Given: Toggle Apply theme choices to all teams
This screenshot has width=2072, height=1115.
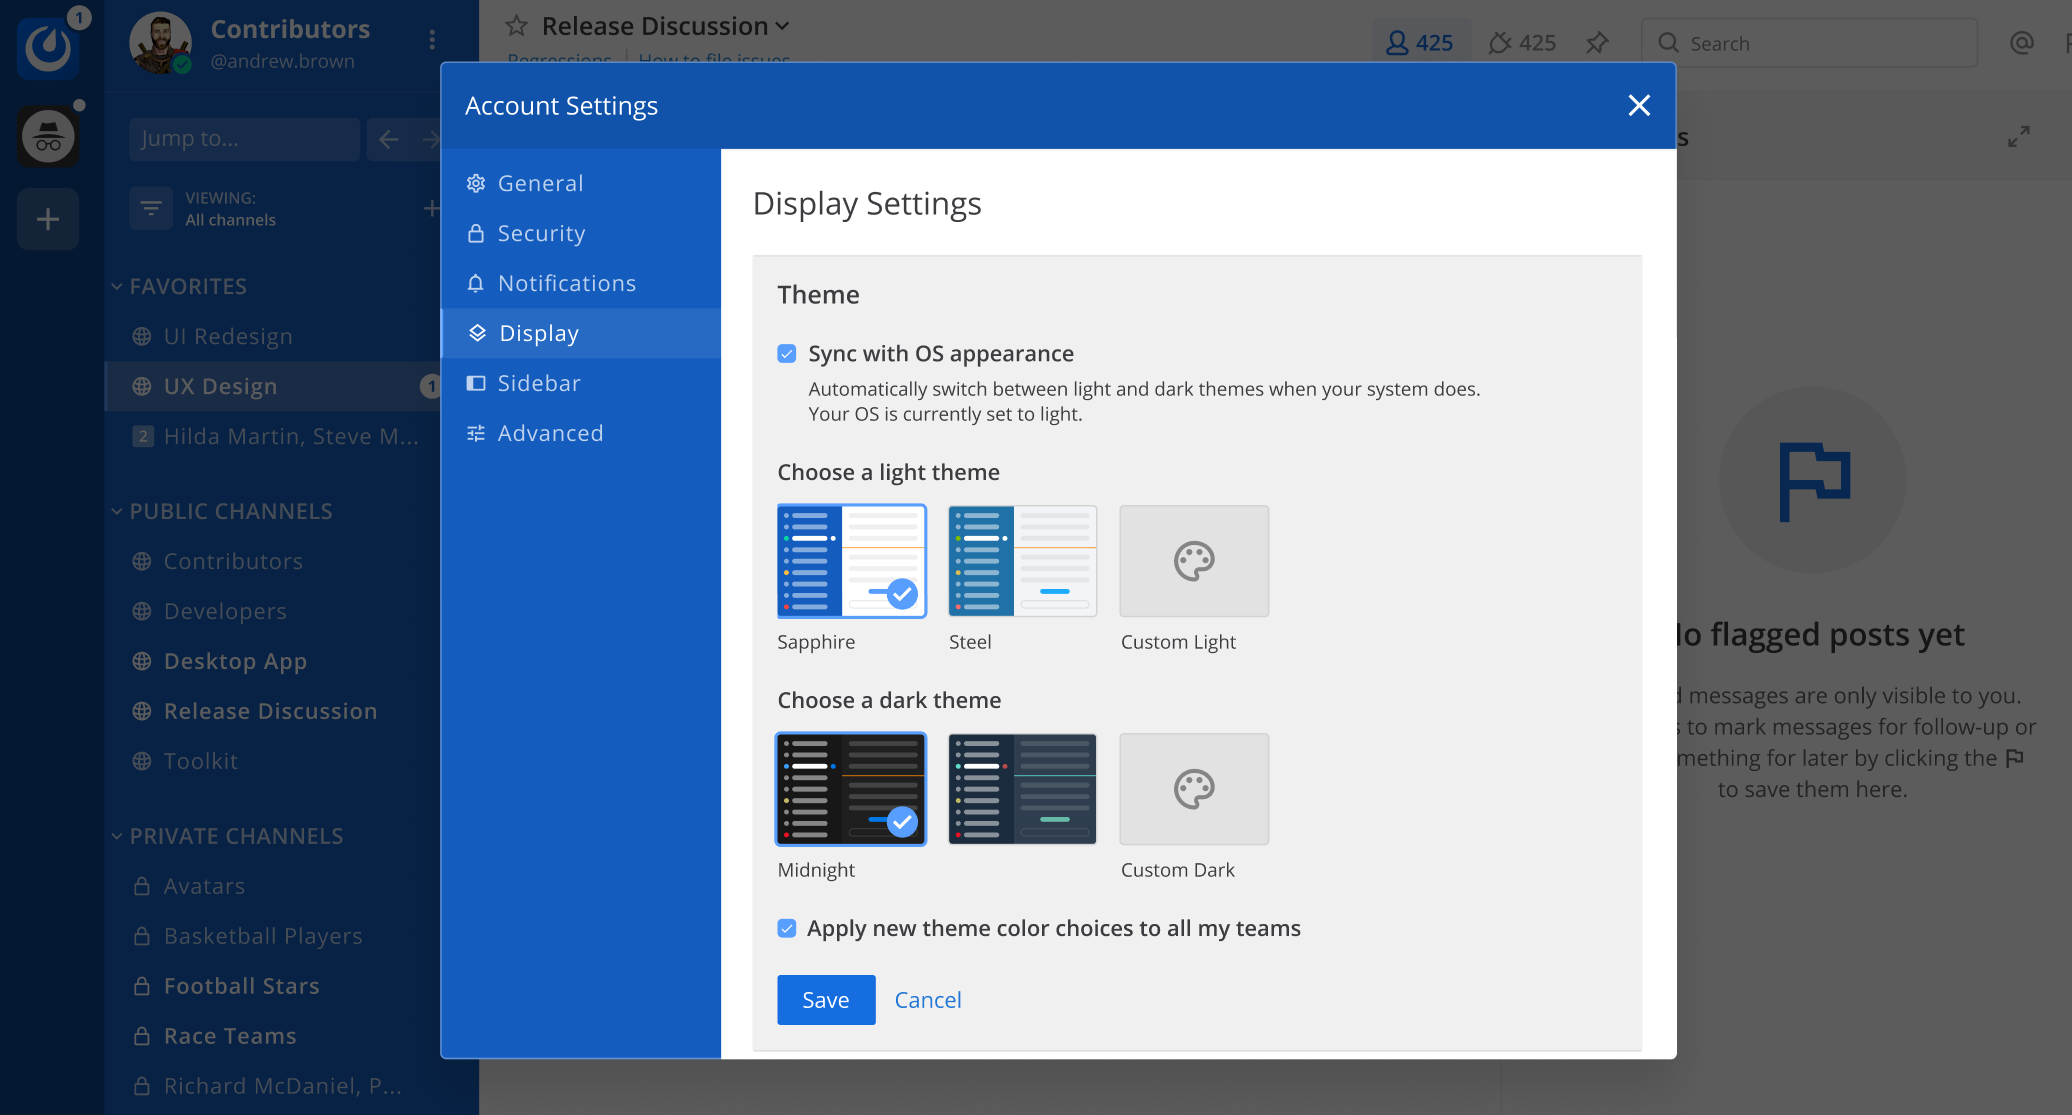Looking at the screenshot, I should click(x=787, y=929).
